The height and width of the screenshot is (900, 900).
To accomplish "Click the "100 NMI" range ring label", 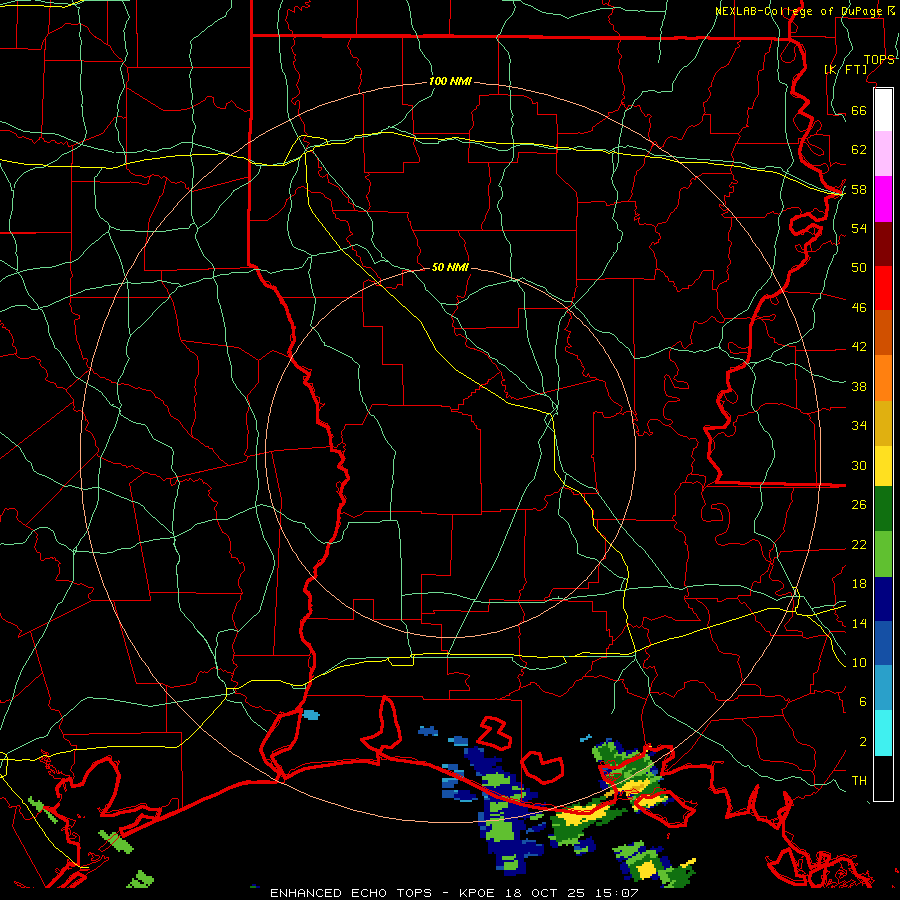I will 450,81.
